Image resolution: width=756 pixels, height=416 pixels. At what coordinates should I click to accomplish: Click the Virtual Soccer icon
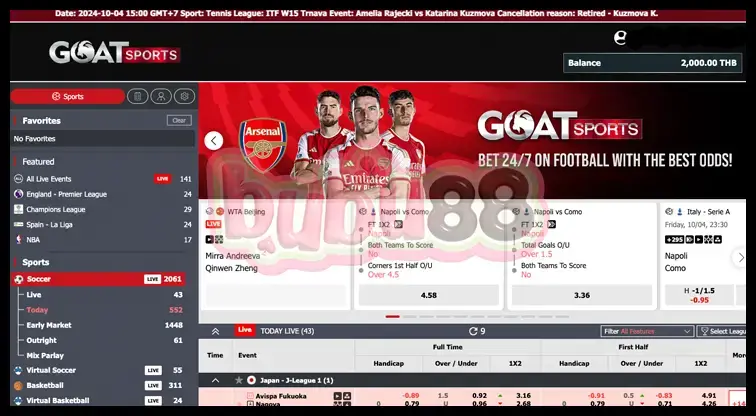18,370
